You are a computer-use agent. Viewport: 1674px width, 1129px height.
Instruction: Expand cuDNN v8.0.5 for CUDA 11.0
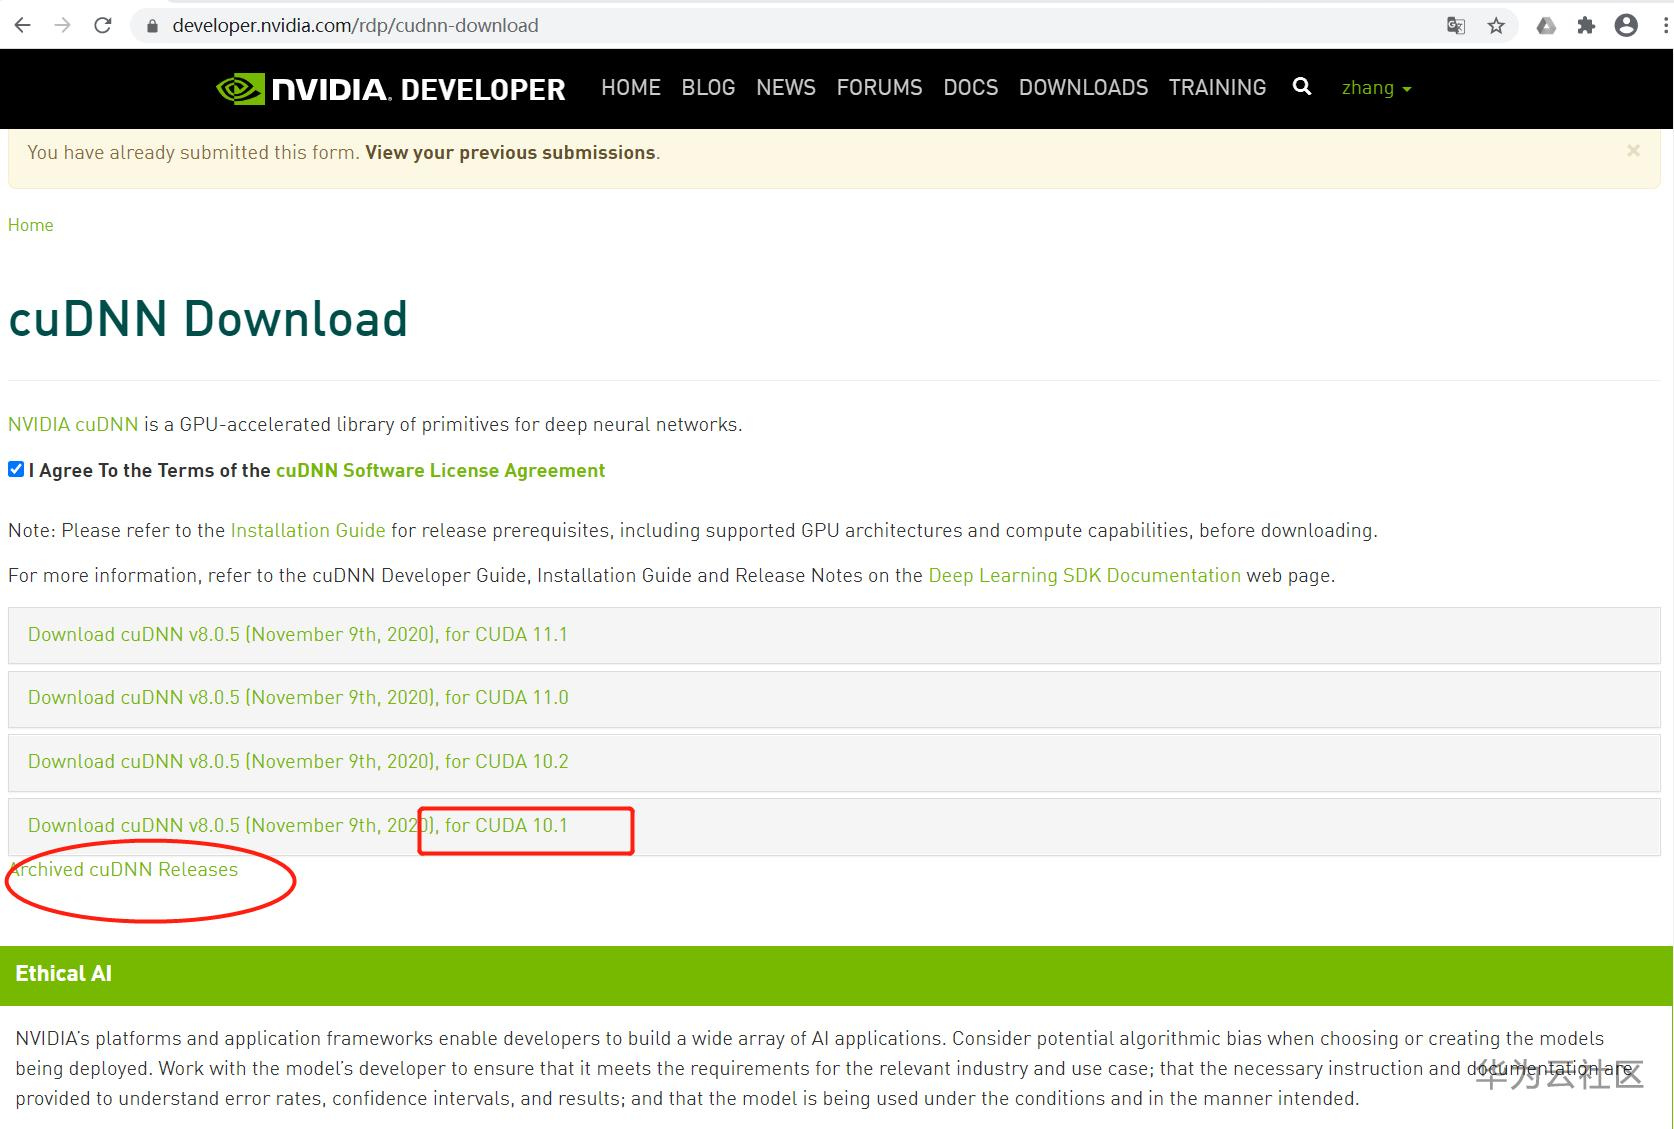click(x=834, y=698)
